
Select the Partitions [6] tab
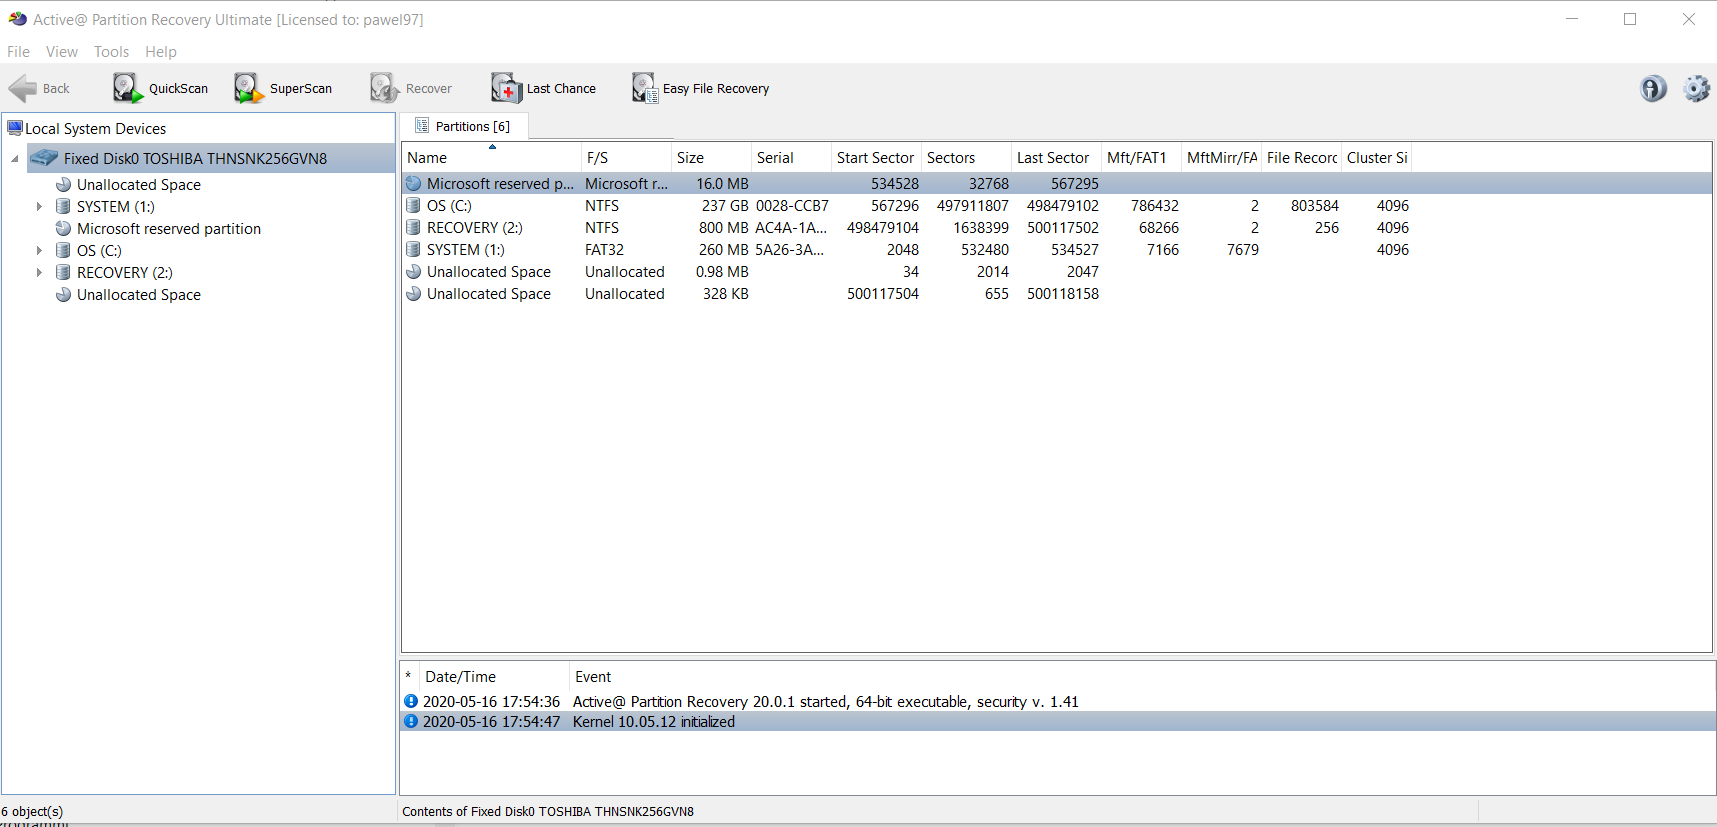464,126
